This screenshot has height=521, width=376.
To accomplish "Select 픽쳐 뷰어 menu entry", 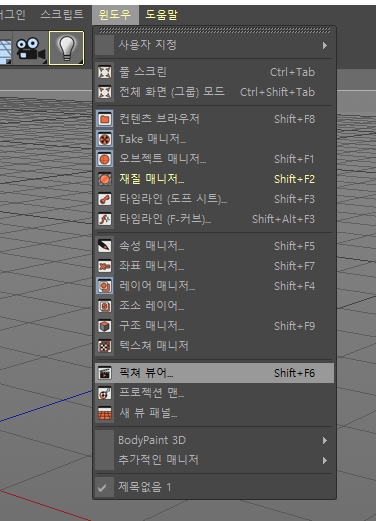I will 215,373.
